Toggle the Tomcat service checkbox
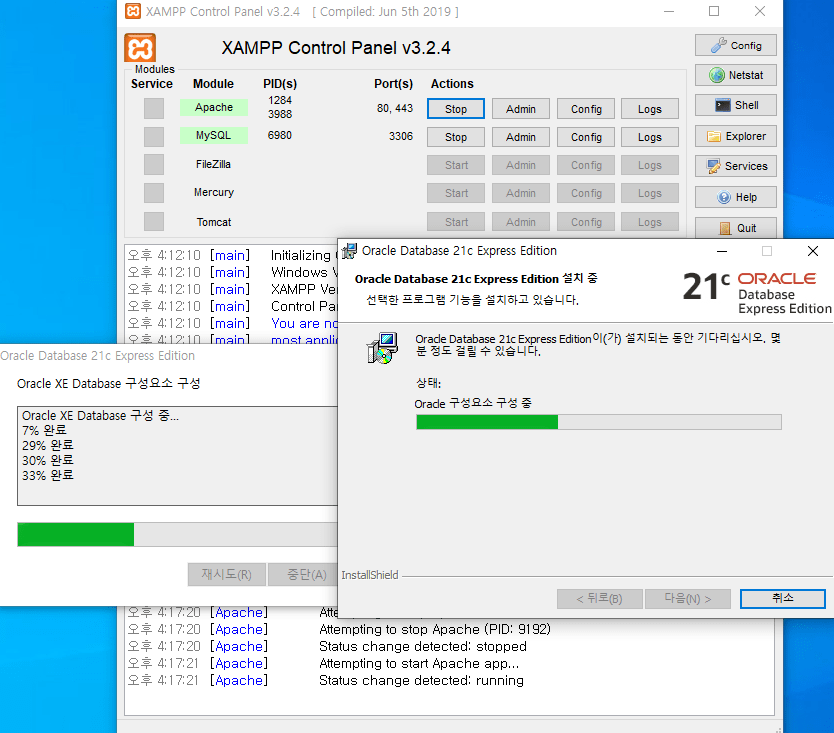 [154, 221]
